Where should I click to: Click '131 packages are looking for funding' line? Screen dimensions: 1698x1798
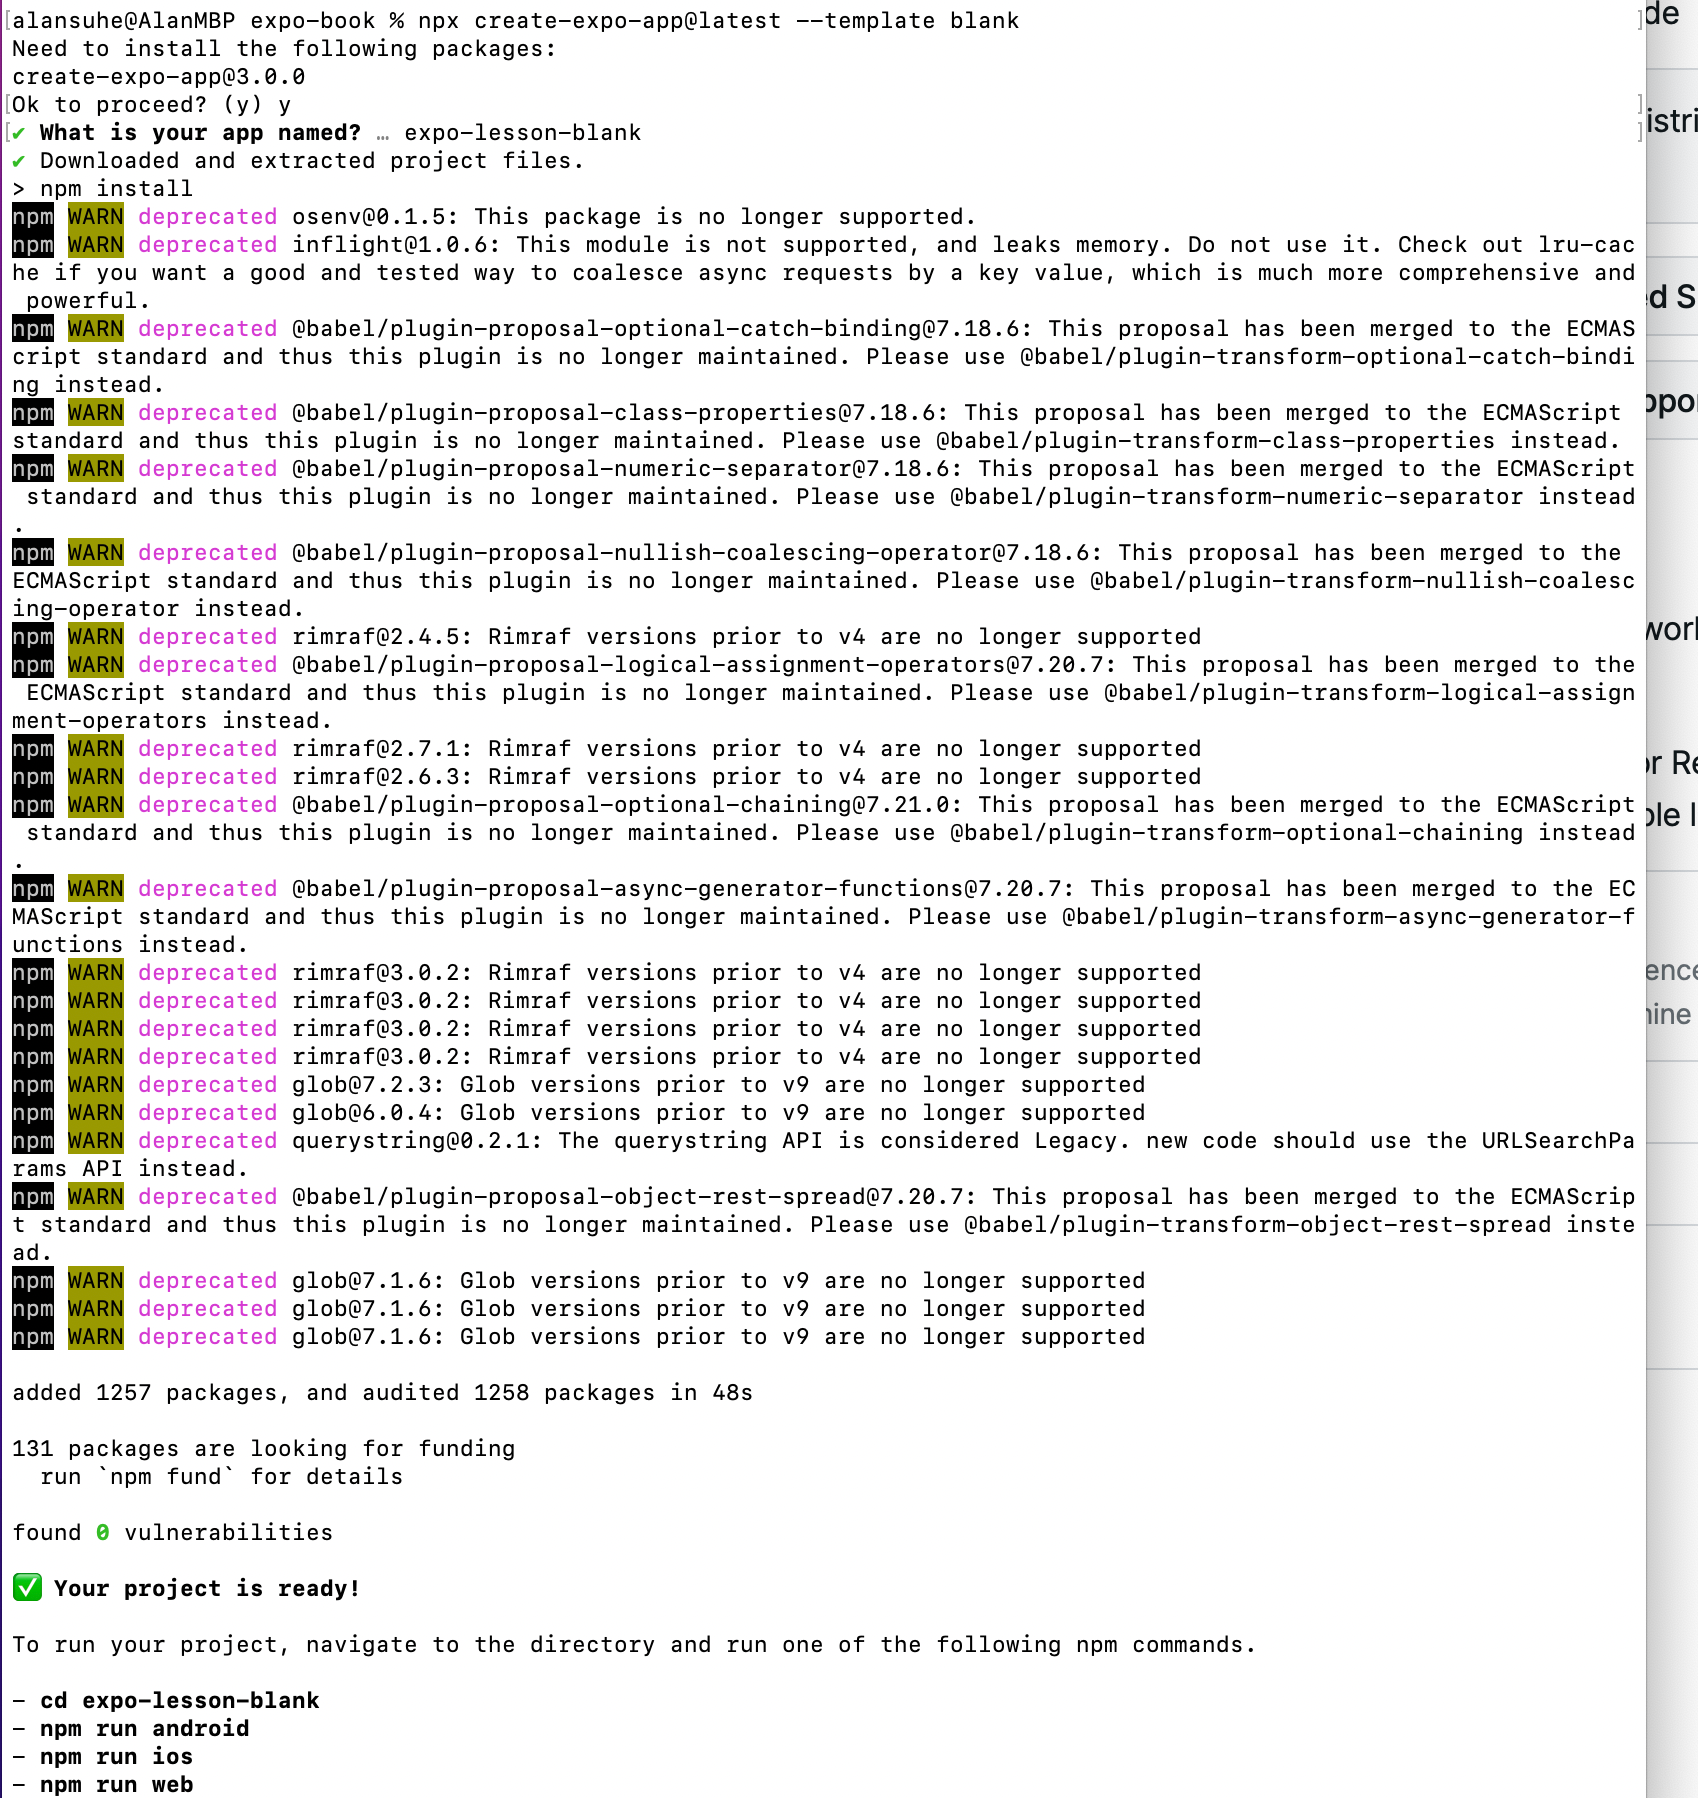coord(264,1449)
